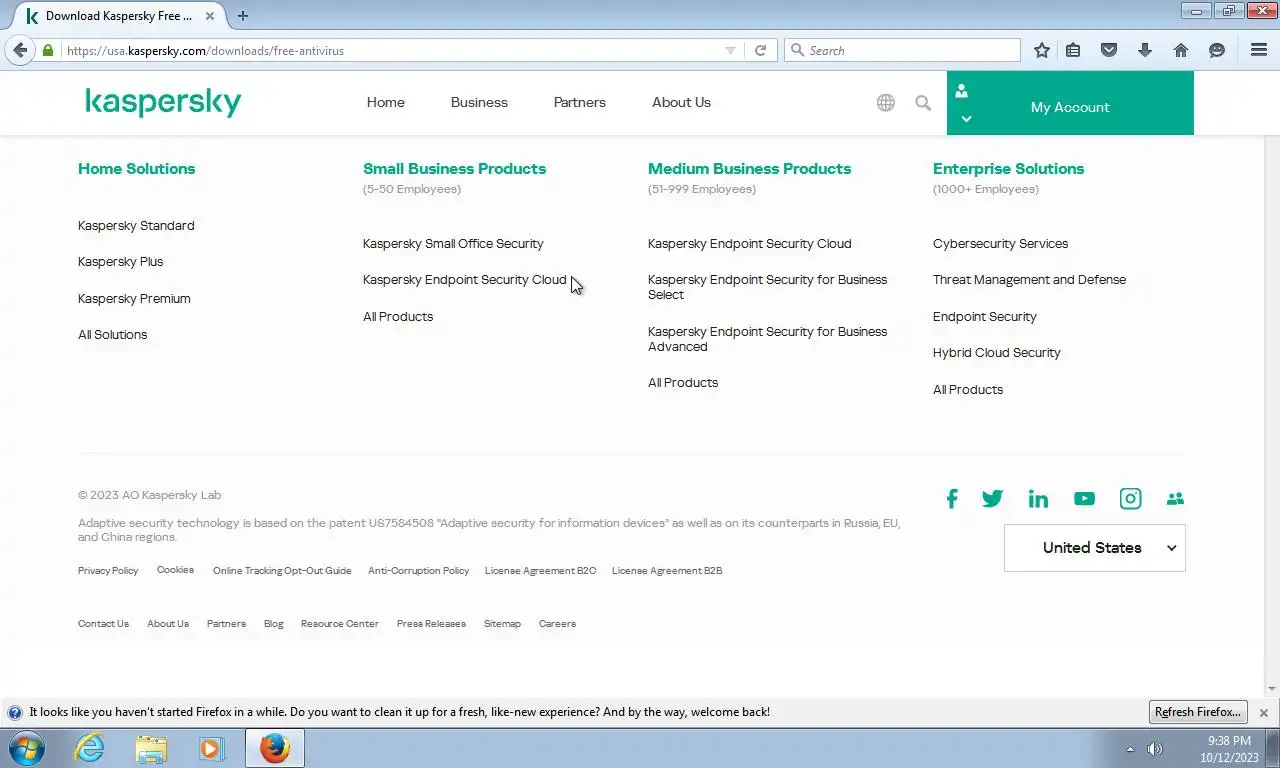Open Kaspersky Twitter page icon
The width and height of the screenshot is (1280, 768).
click(x=992, y=499)
